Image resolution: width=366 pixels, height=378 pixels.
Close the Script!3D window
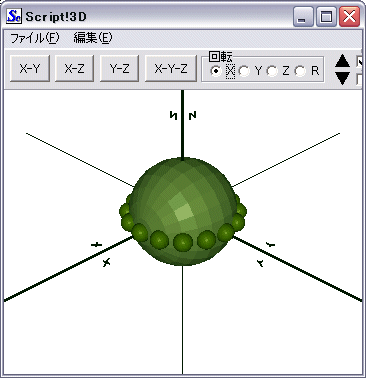(349, 17)
